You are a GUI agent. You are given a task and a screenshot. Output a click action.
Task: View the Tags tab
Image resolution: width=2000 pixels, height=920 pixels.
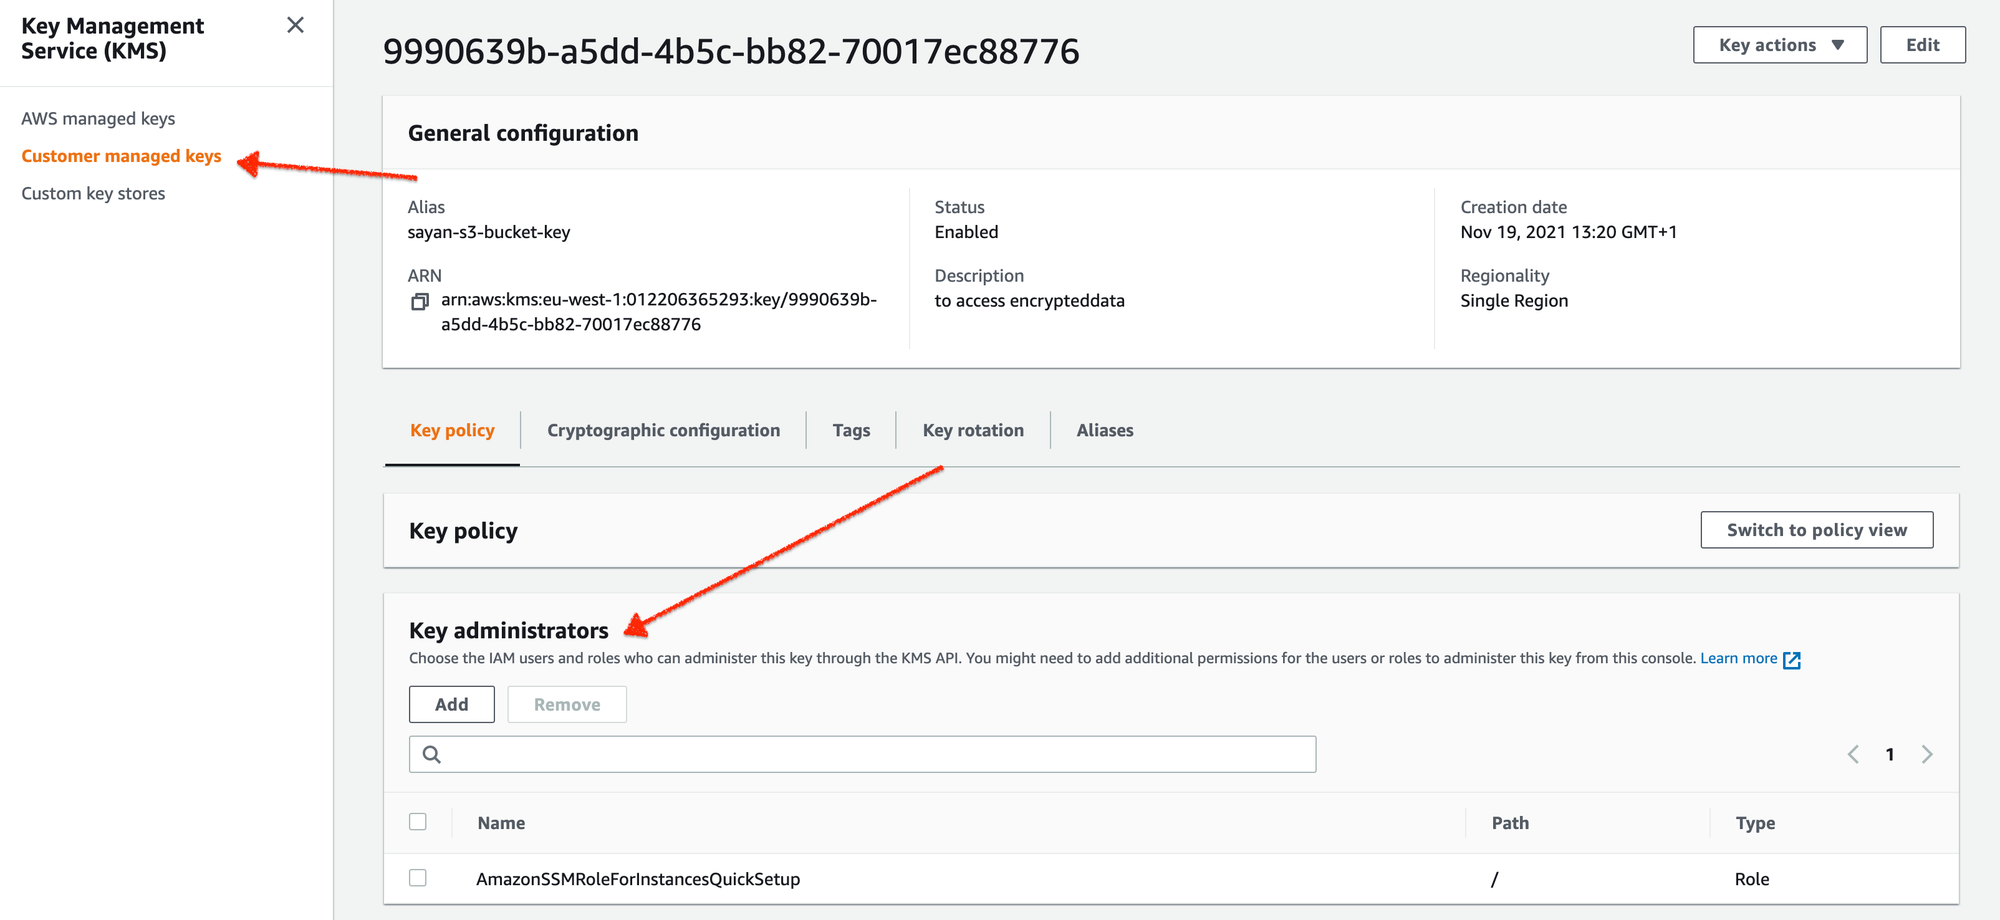click(x=851, y=430)
